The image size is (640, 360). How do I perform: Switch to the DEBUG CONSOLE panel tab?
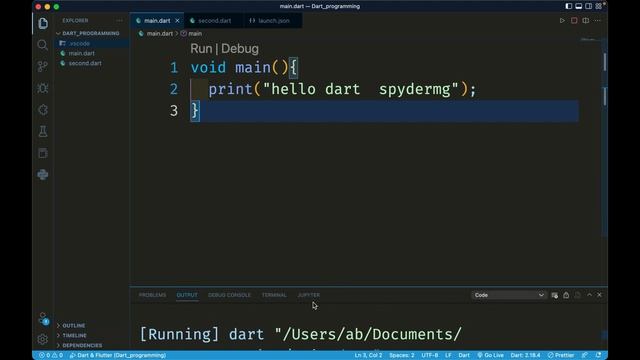click(x=229, y=295)
